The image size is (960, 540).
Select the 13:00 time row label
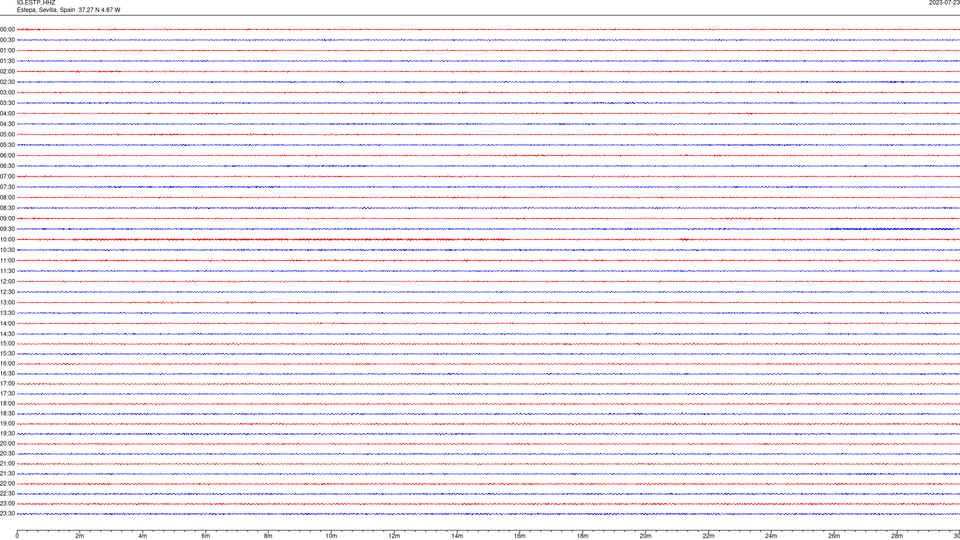coord(7,302)
